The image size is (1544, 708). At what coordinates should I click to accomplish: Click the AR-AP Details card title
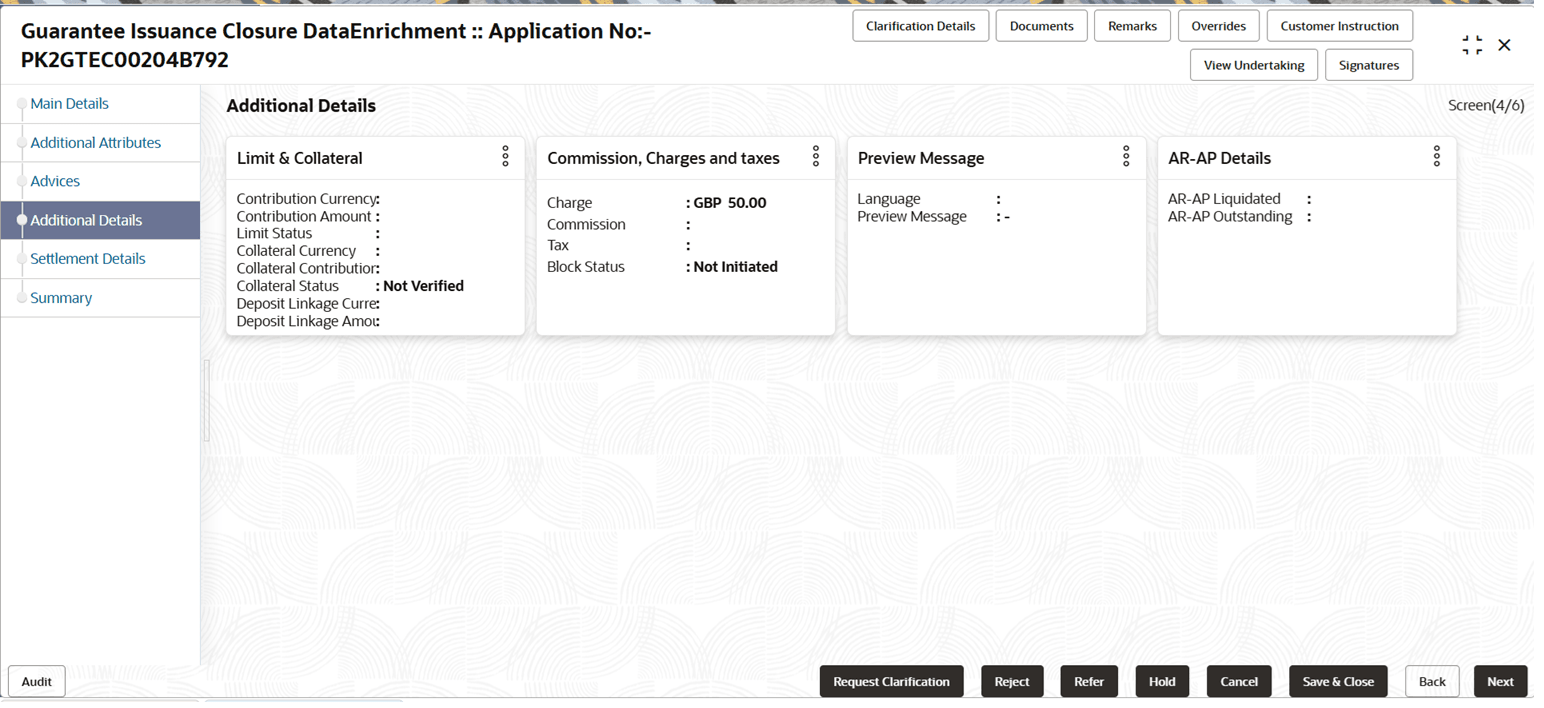(1219, 158)
